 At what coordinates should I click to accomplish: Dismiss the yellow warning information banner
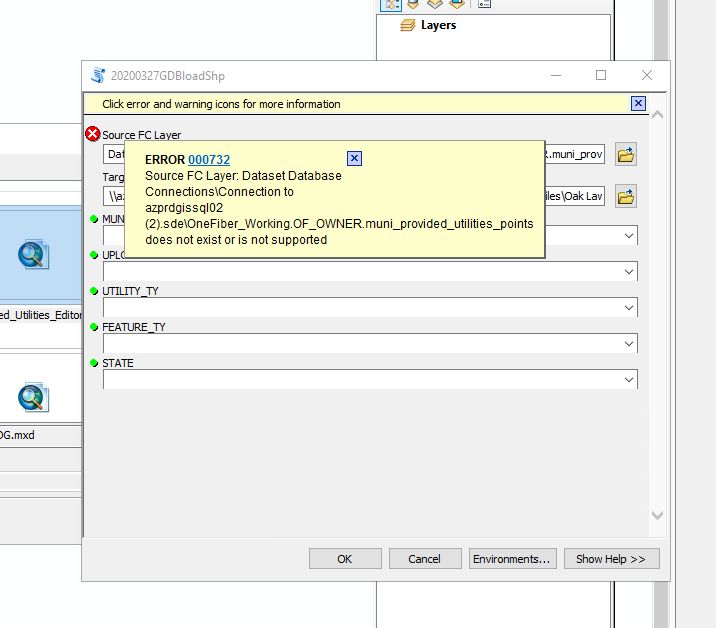click(x=638, y=104)
